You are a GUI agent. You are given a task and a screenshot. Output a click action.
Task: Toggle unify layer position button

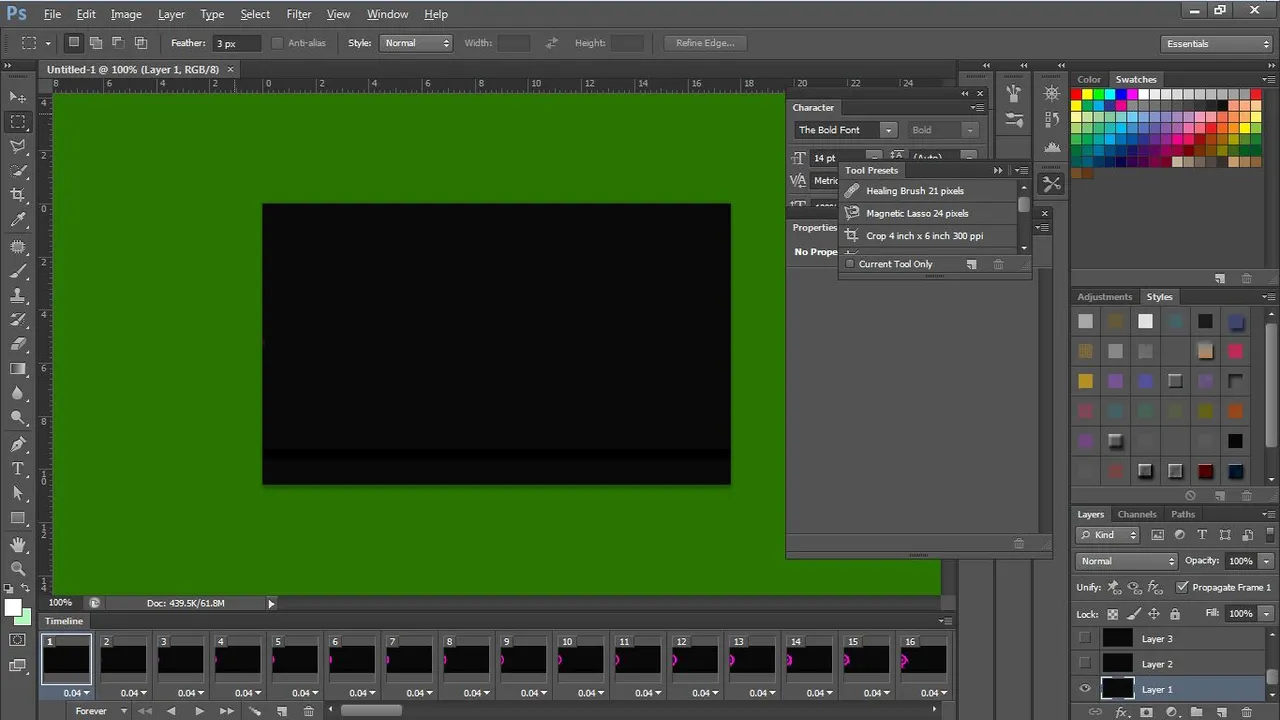coord(1114,587)
